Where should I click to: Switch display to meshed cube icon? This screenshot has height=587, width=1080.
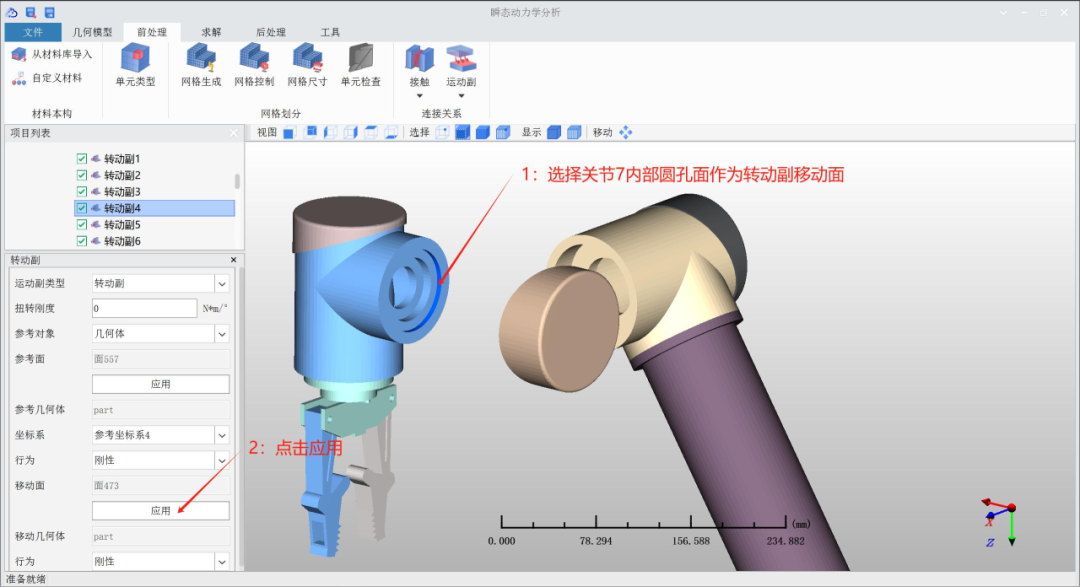(574, 132)
